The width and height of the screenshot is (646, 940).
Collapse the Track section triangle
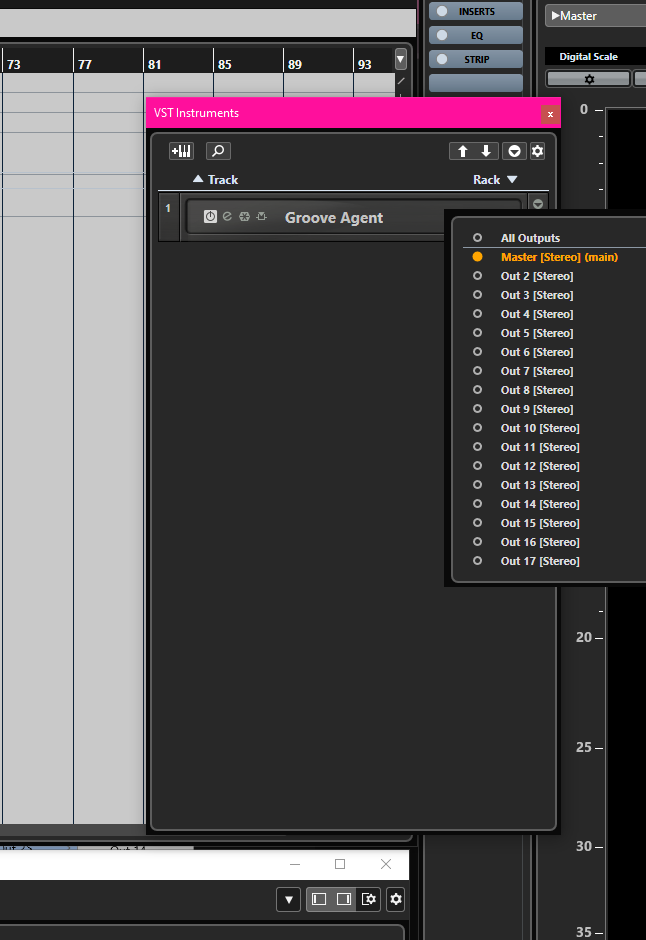pos(198,179)
